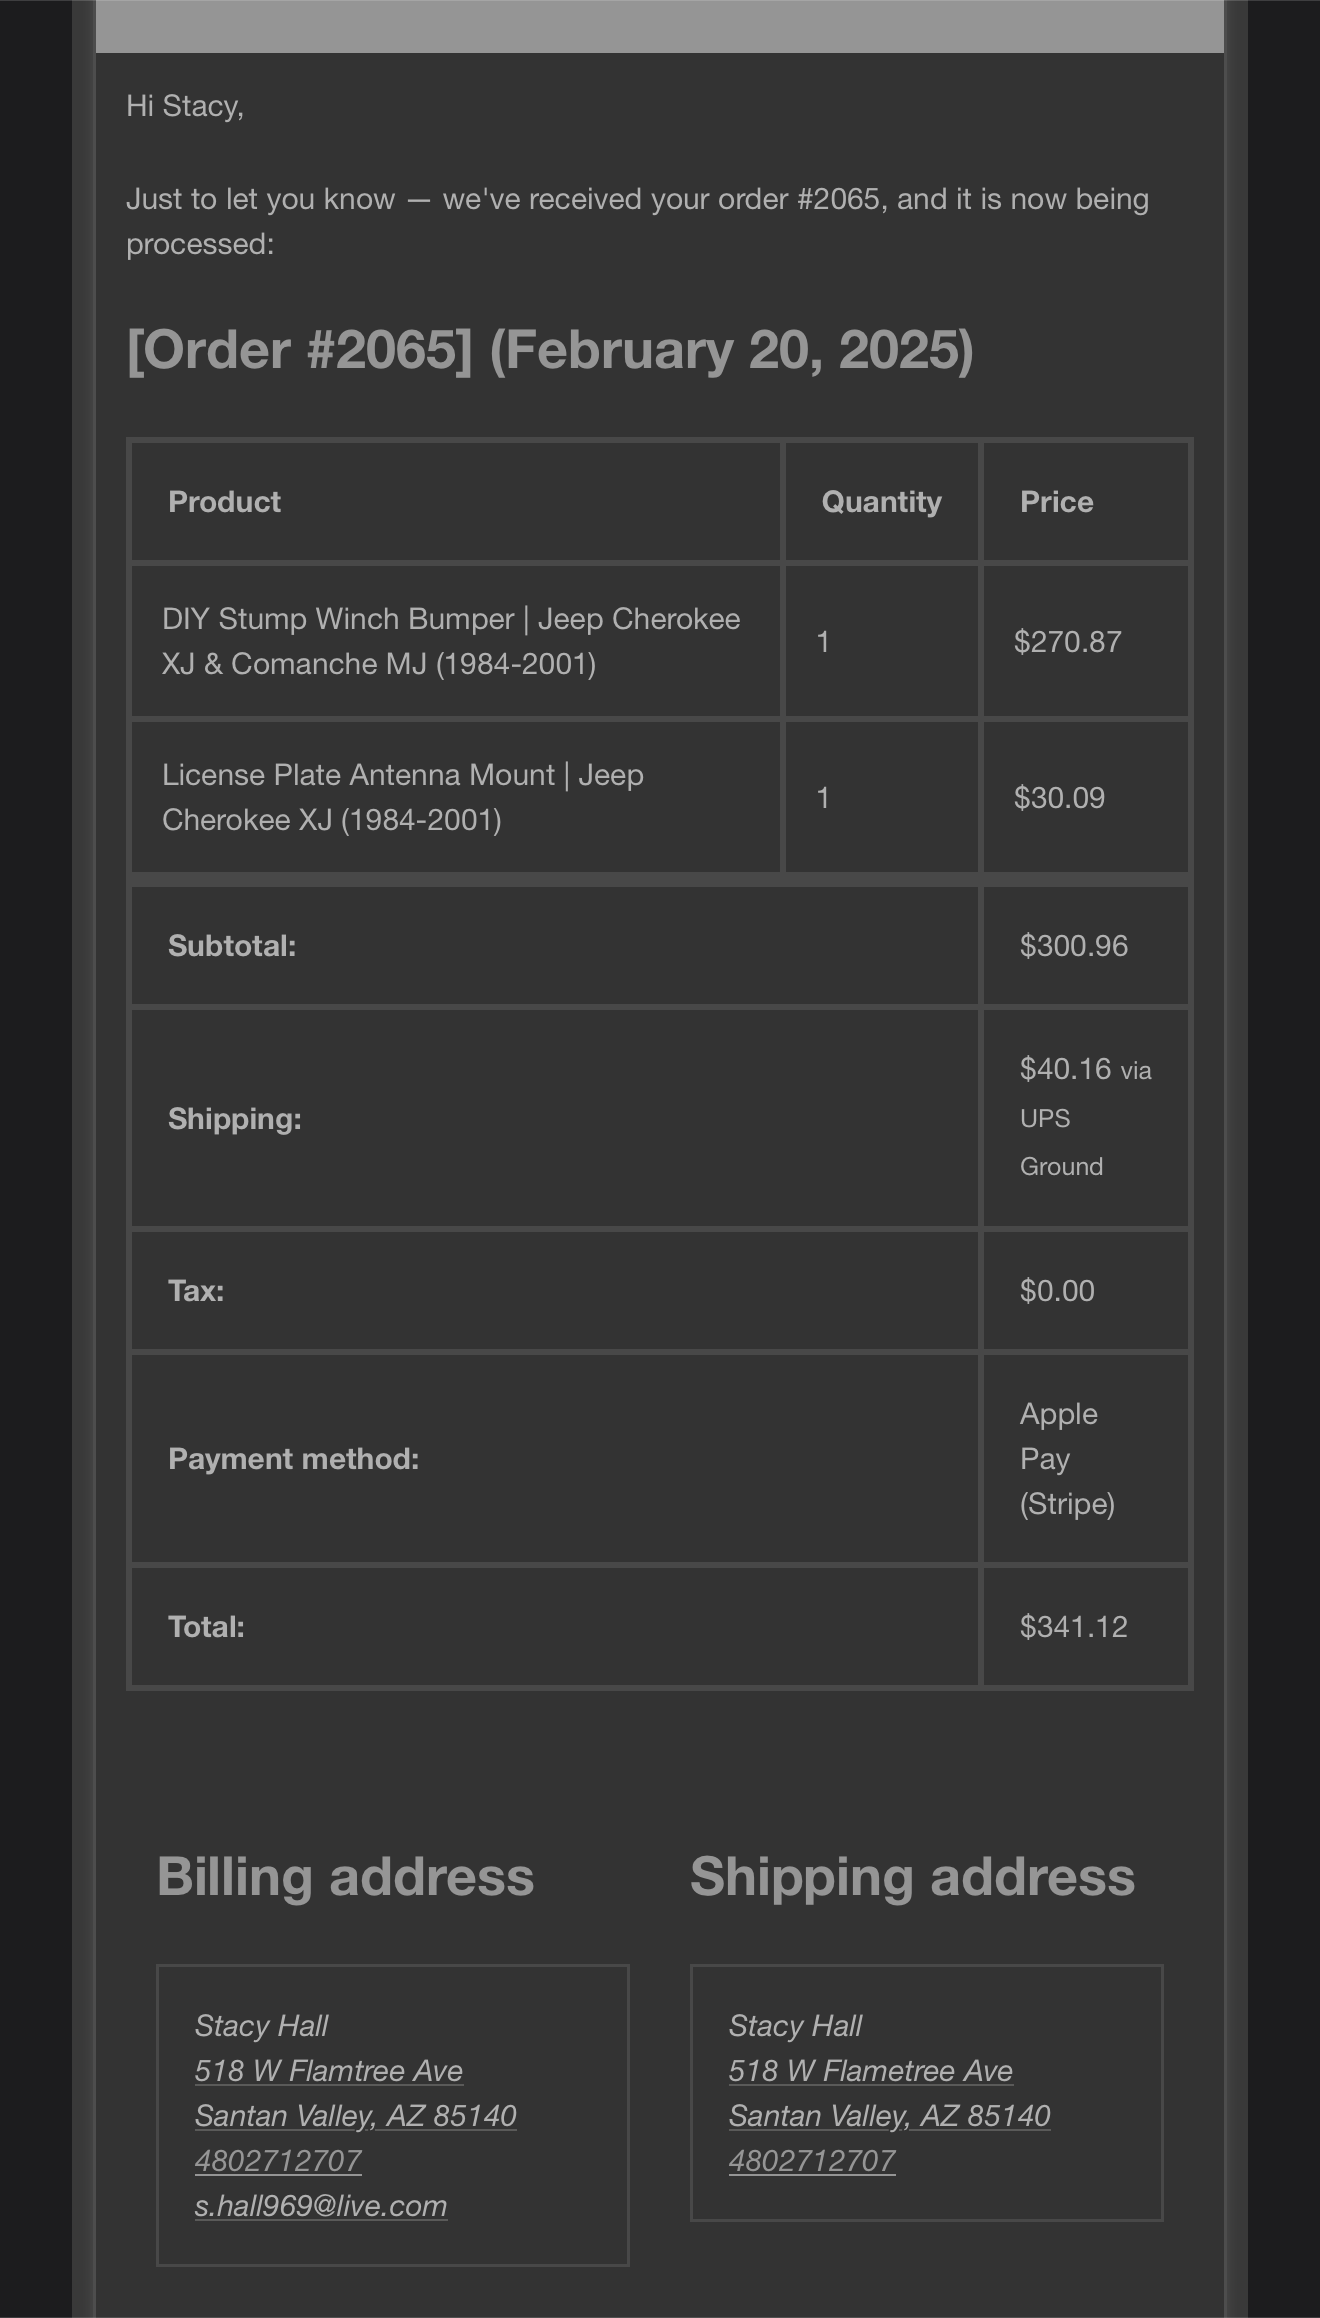Click the subtotal amount $300.96
The width and height of the screenshot is (1320, 2318).
click(1073, 946)
